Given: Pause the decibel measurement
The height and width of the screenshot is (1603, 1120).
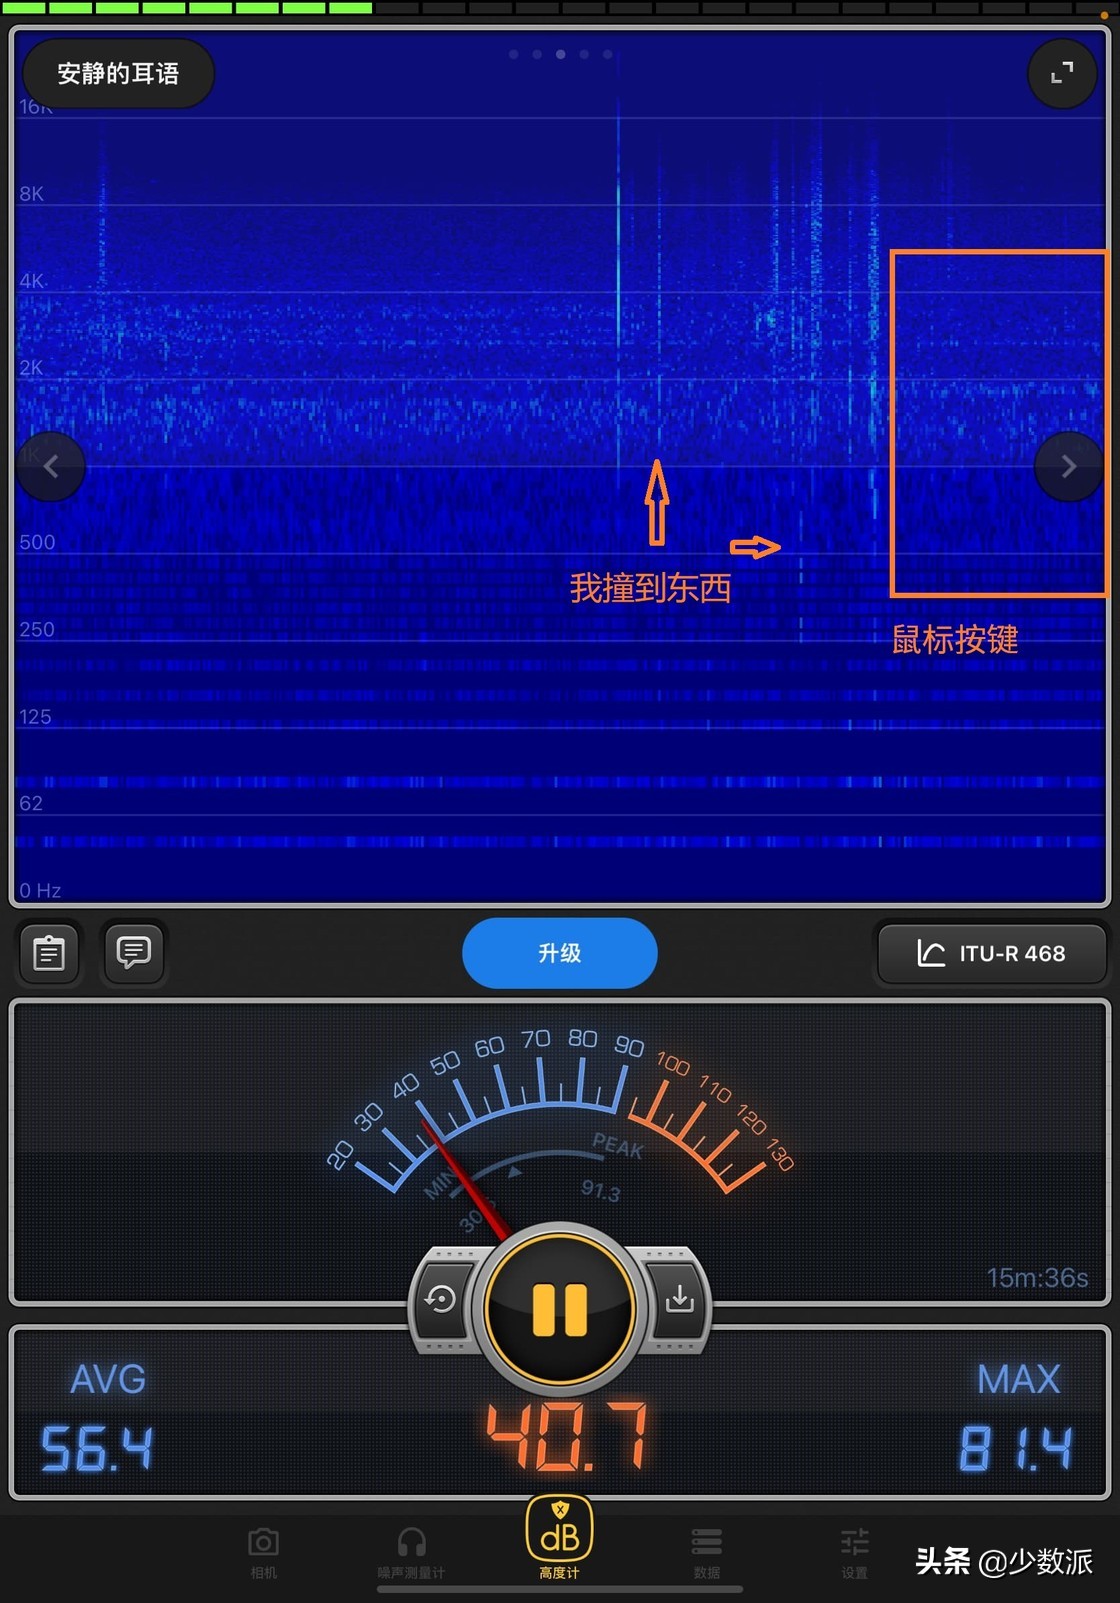Looking at the screenshot, I should click(560, 1309).
